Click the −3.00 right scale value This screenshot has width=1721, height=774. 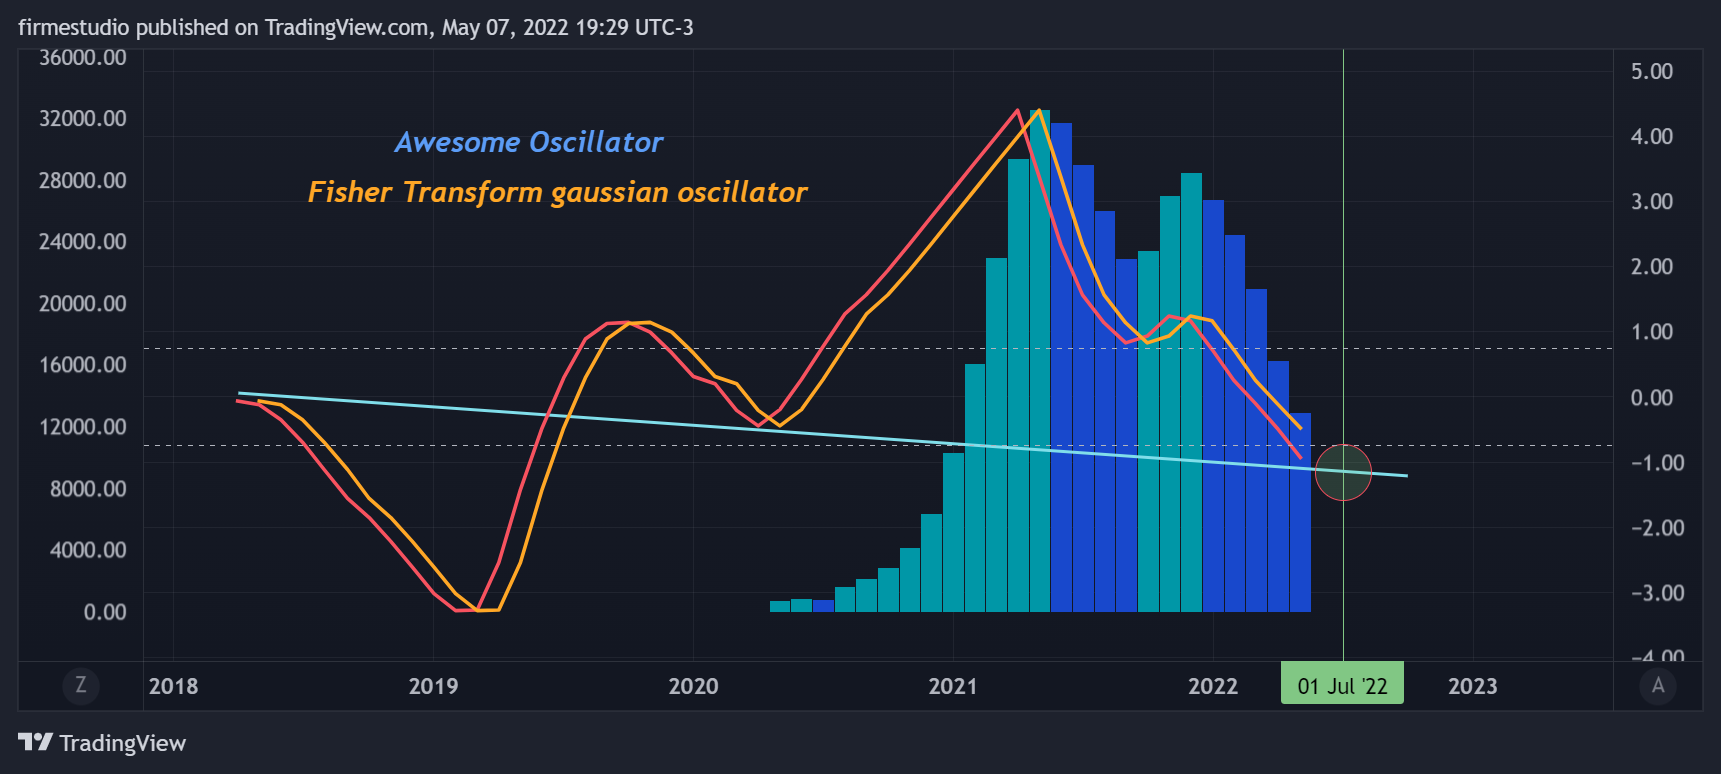[1658, 592]
